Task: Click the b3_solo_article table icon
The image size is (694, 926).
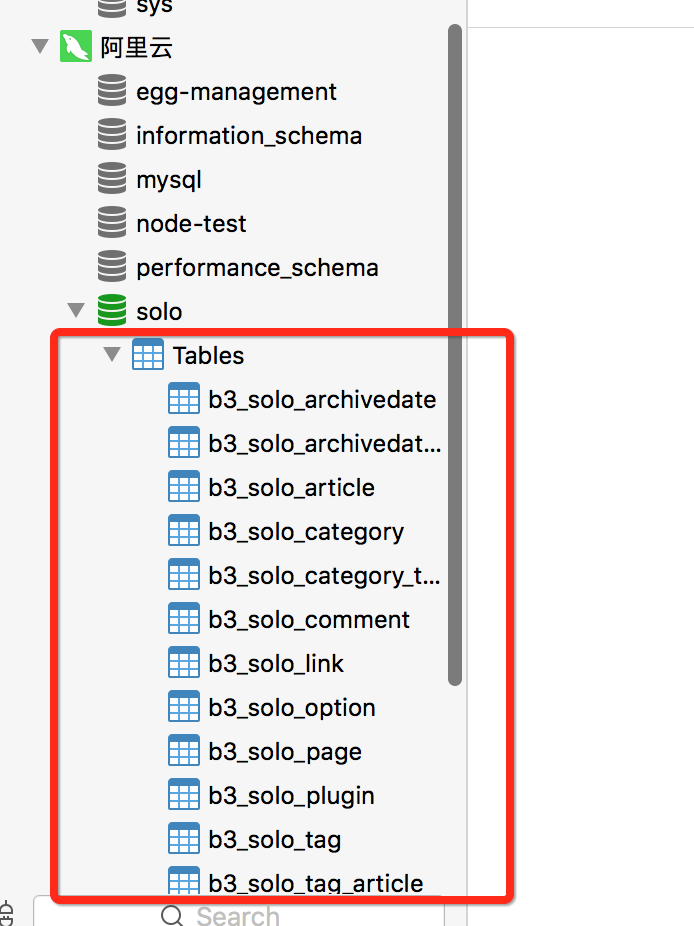Action: [184, 487]
